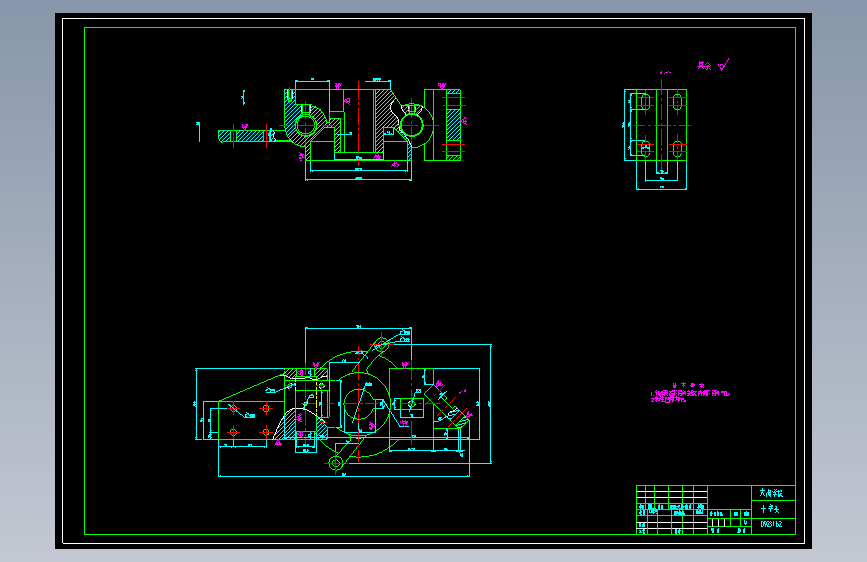Select the central circle in the plan view

(359, 404)
